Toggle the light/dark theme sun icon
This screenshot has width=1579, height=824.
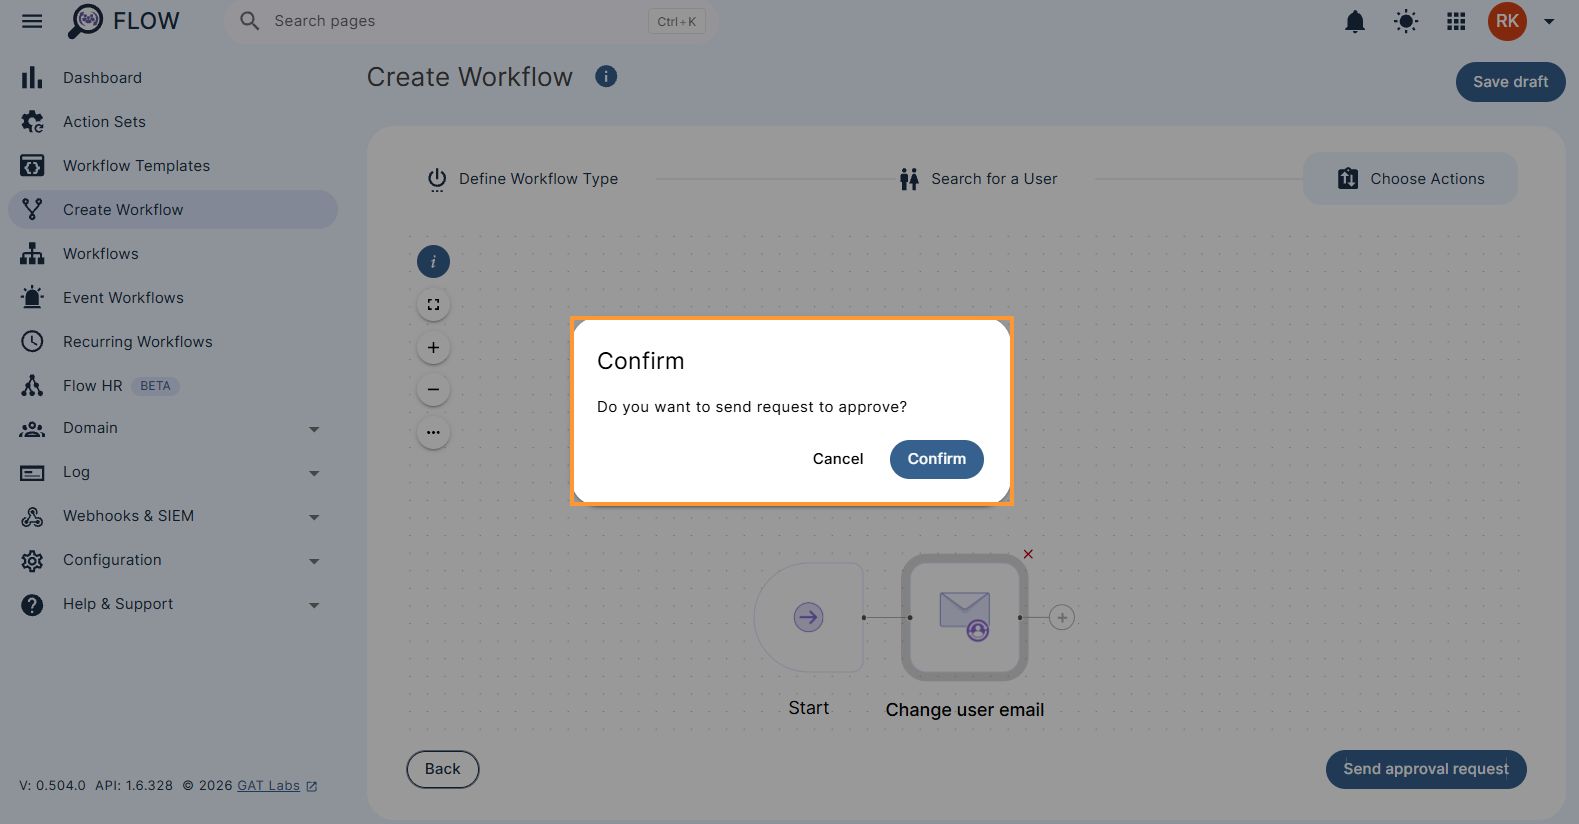(1406, 21)
